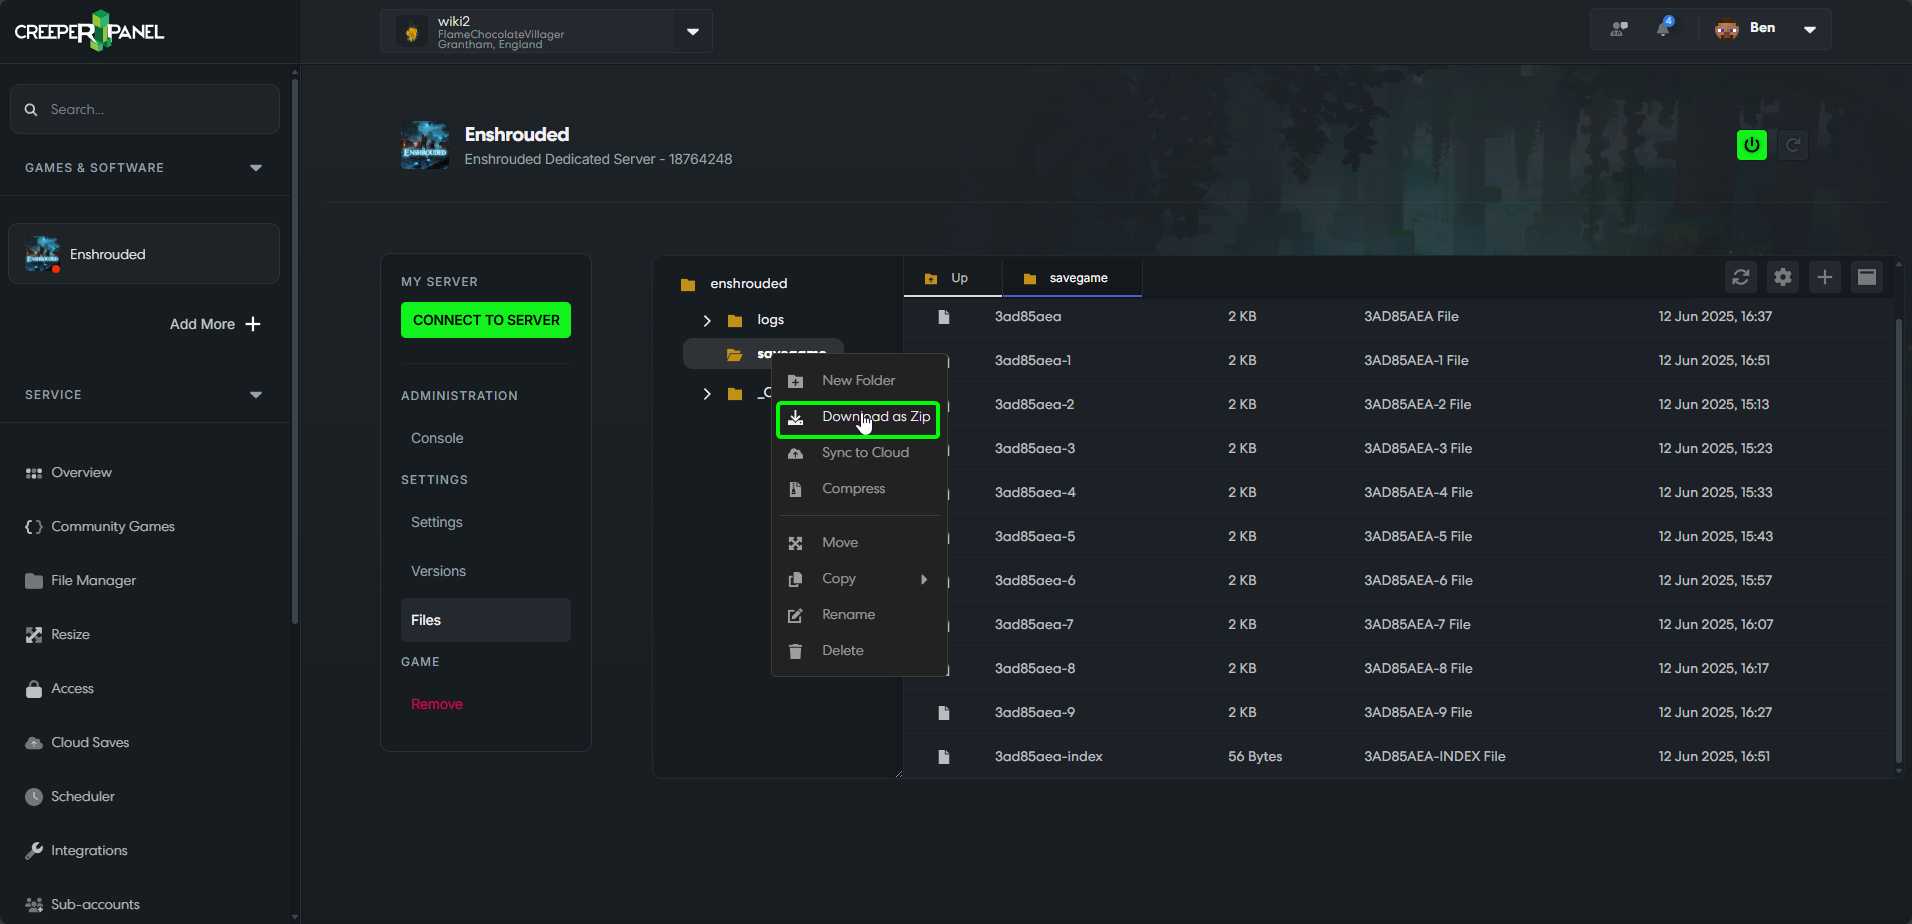Expand the folder below savegame
This screenshot has width=1912, height=924.
click(707, 394)
